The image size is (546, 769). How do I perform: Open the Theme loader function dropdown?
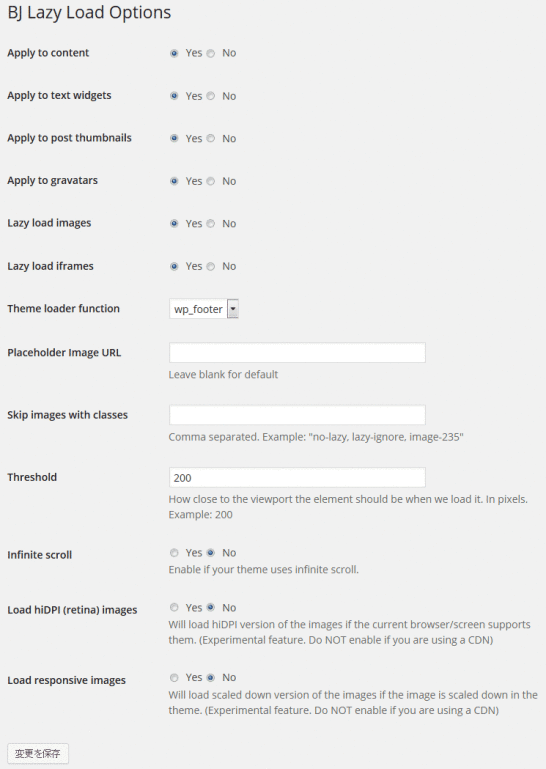tap(204, 309)
